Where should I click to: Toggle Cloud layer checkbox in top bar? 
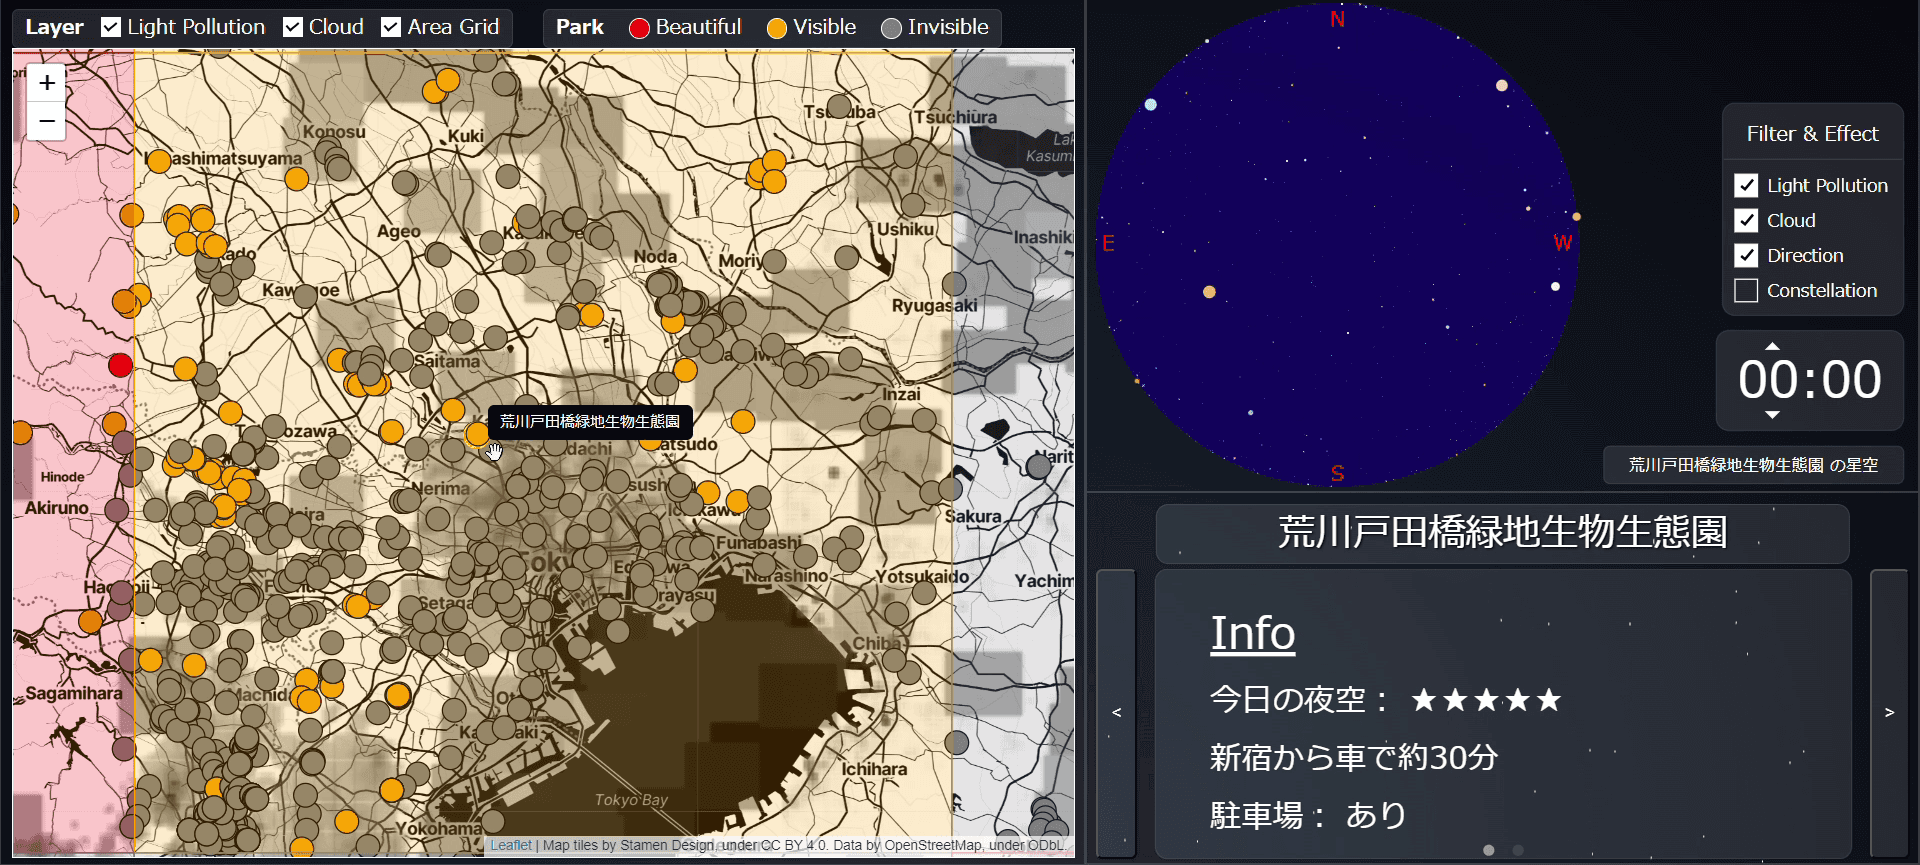click(x=293, y=27)
